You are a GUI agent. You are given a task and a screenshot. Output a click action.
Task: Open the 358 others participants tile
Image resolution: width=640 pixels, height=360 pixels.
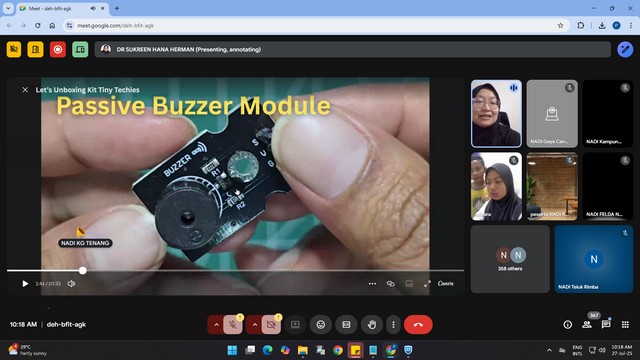click(510, 259)
